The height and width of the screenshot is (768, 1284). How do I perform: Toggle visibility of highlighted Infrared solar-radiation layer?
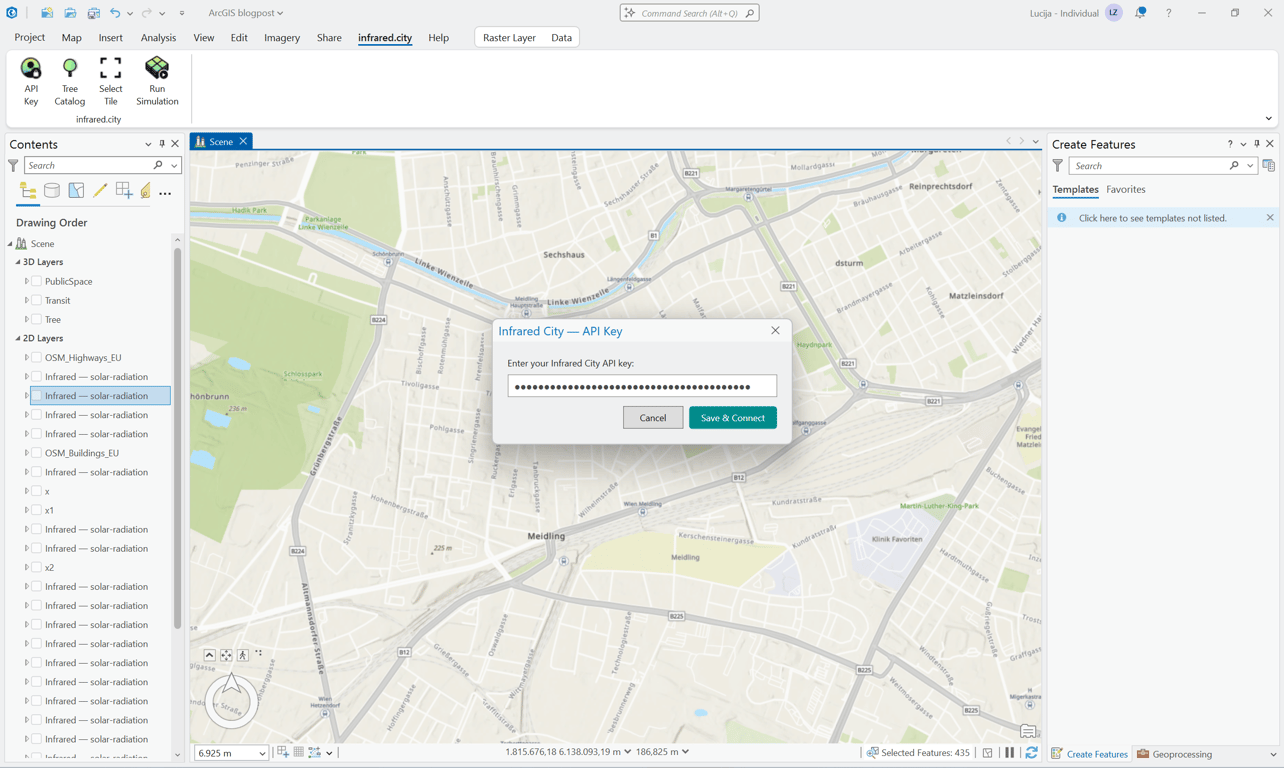[x=37, y=396]
